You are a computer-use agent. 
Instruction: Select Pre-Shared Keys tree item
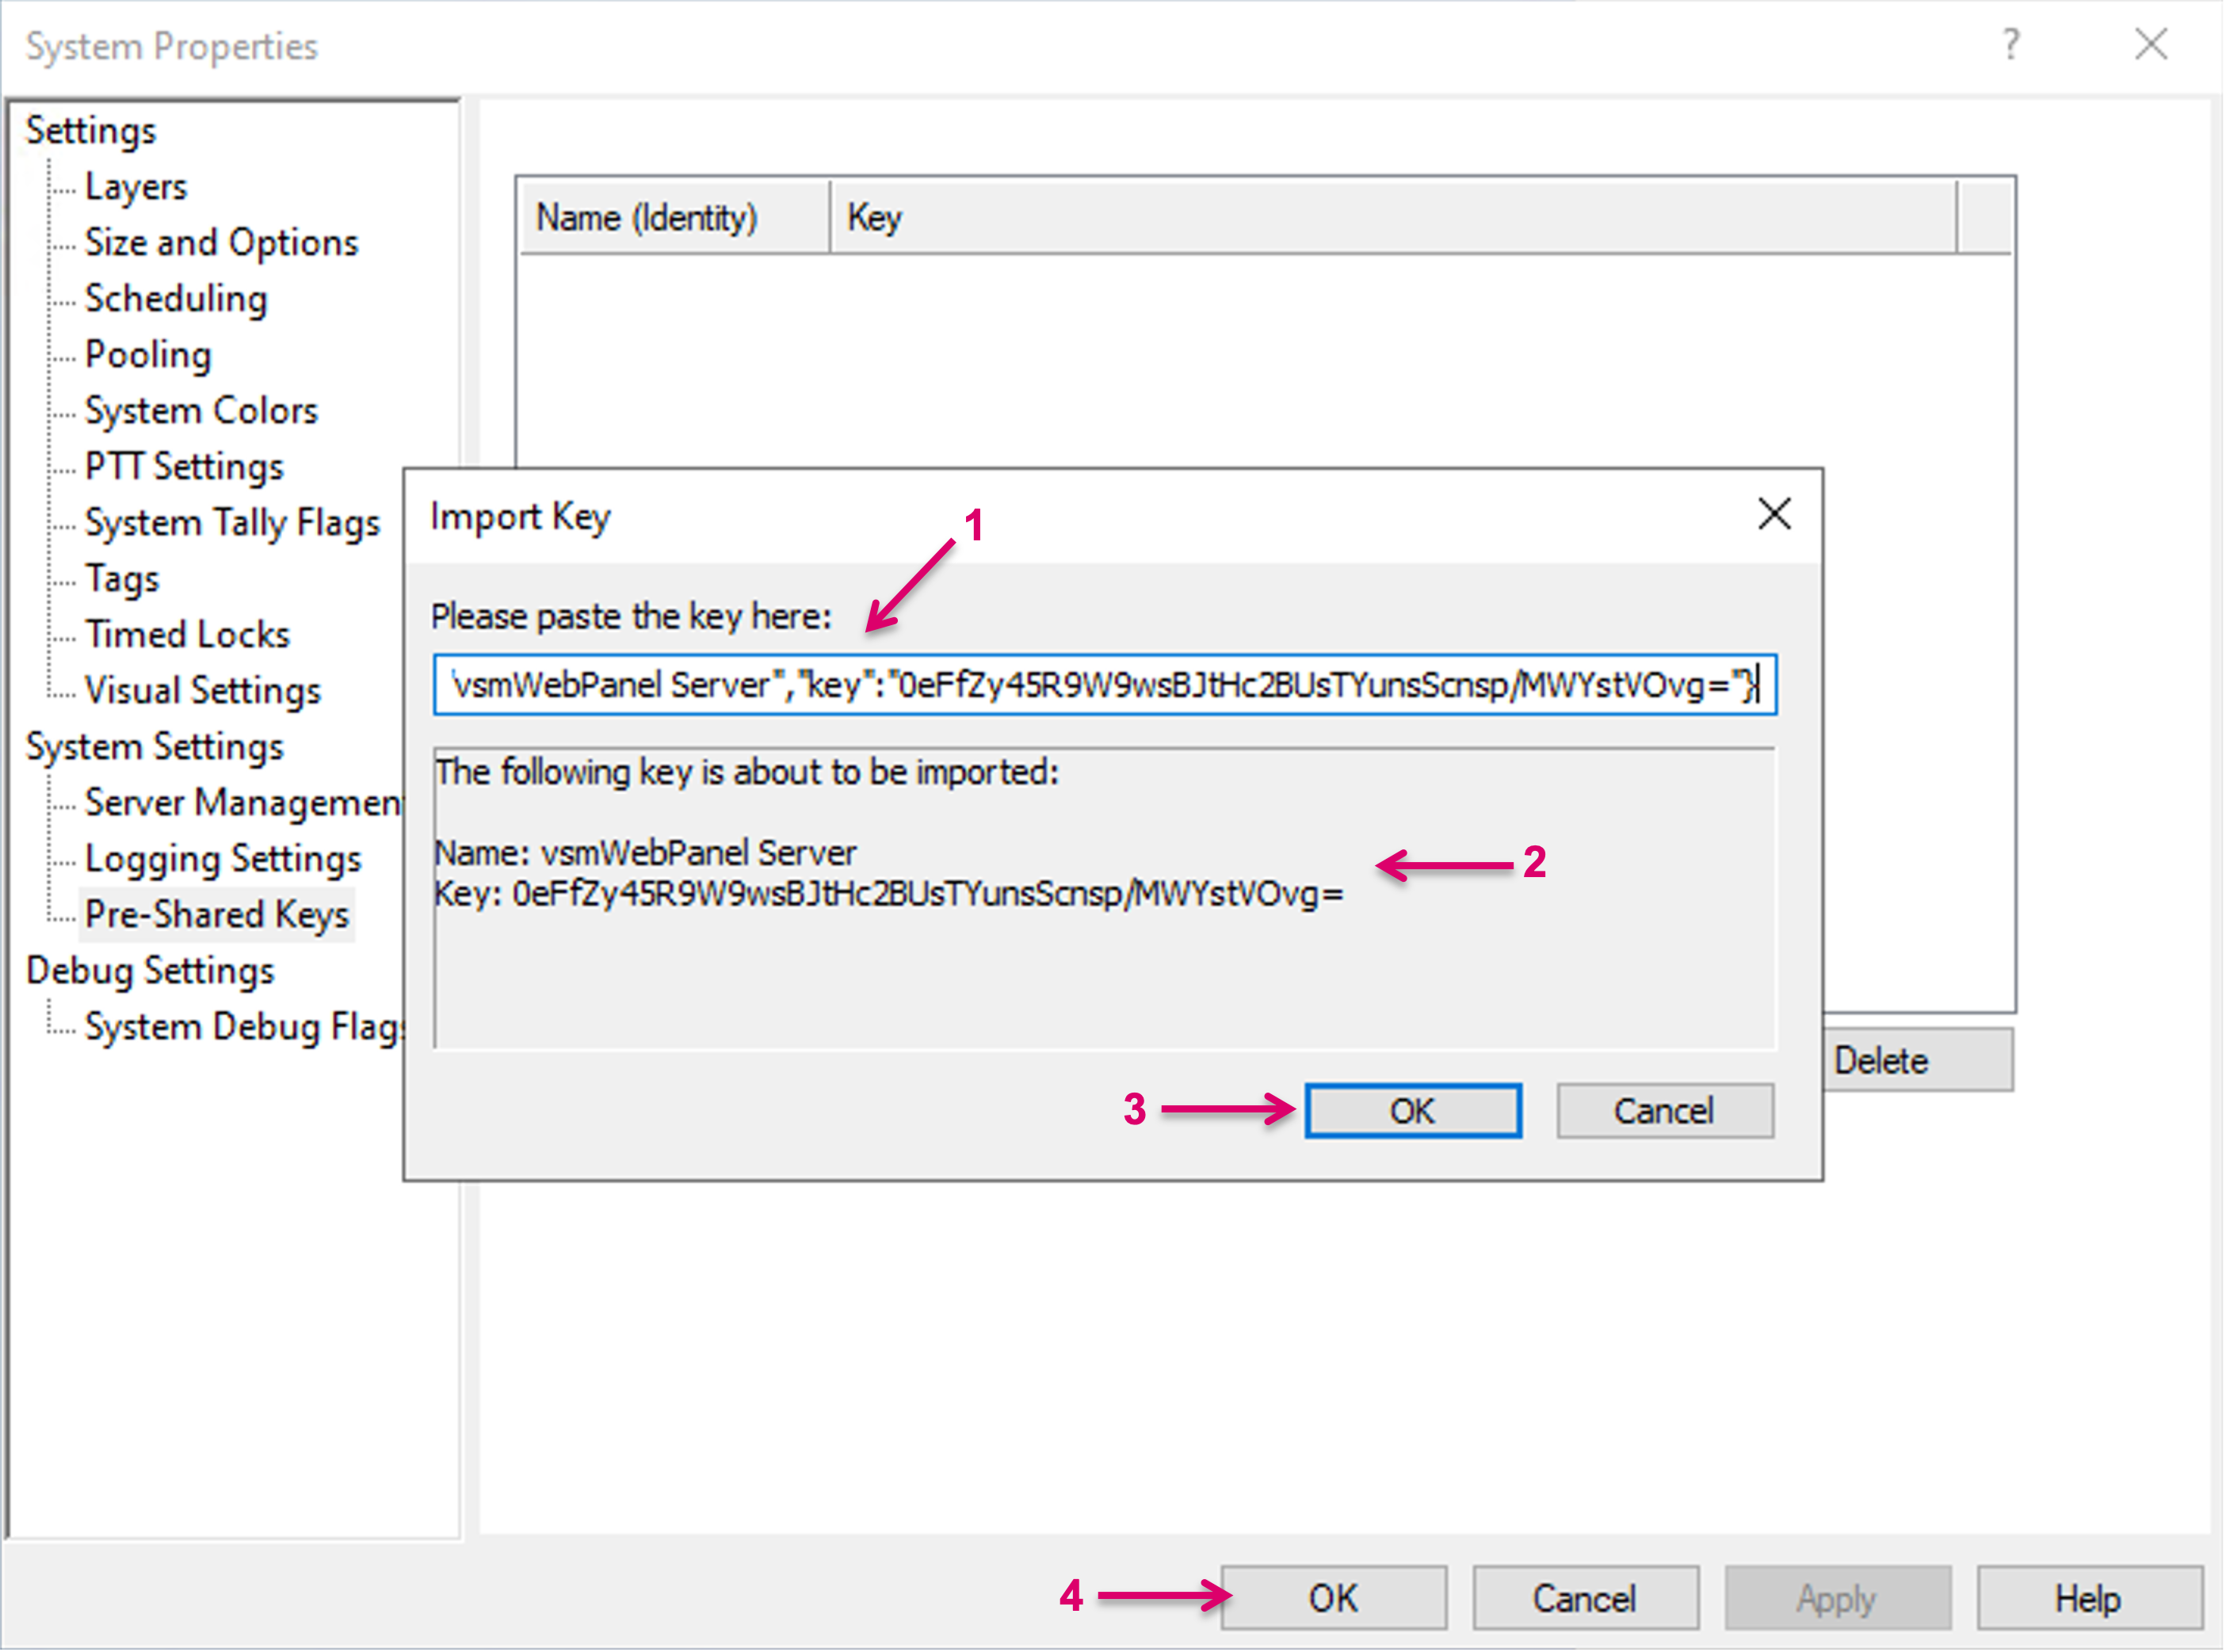pos(217,915)
